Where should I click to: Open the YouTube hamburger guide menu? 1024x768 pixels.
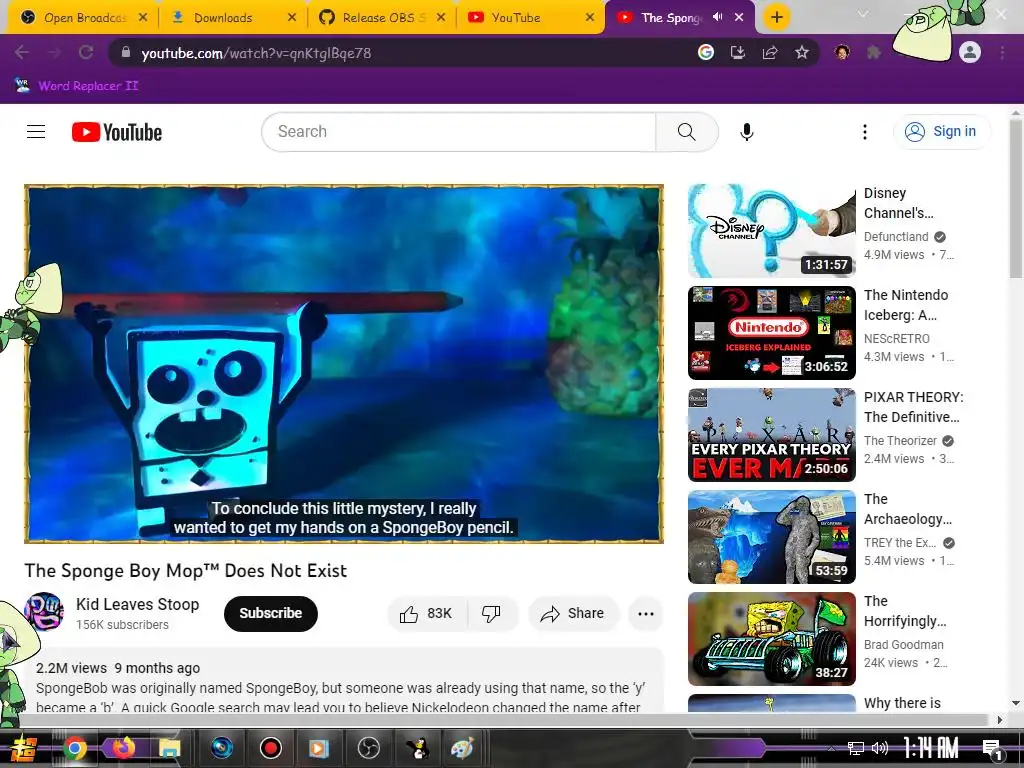tap(36, 132)
